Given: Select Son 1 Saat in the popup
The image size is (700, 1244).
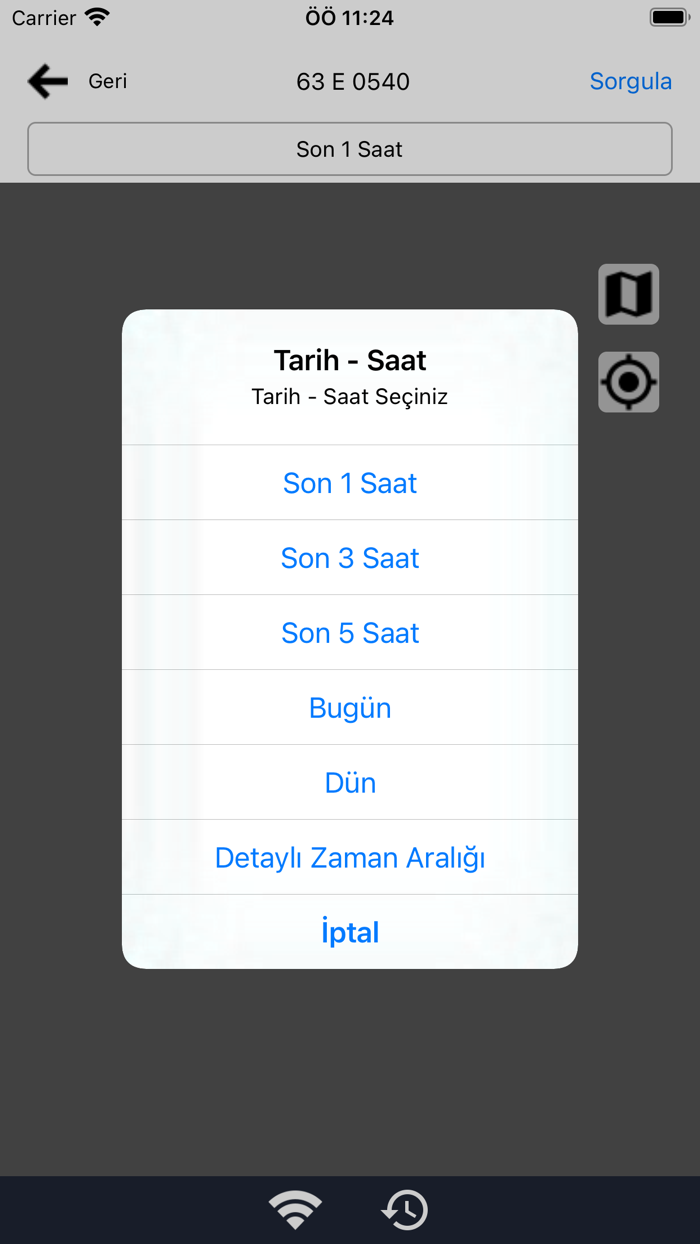Looking at the screenshot, I should 350,483.
